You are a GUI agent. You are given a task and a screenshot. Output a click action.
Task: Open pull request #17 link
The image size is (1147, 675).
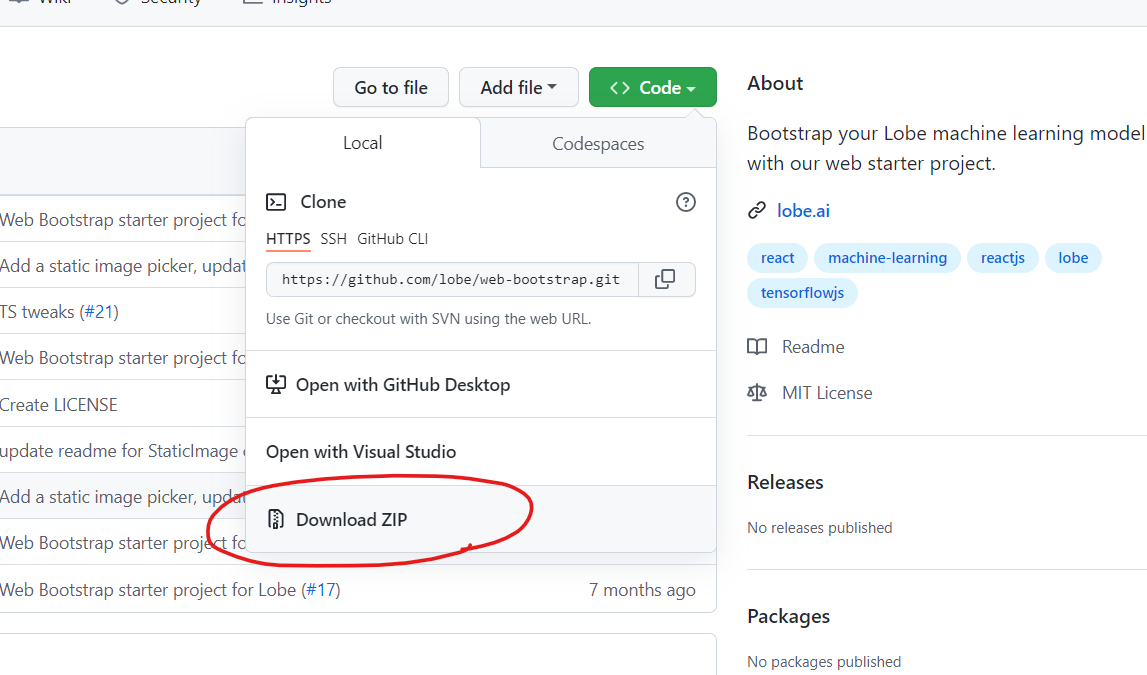(320, 589)
